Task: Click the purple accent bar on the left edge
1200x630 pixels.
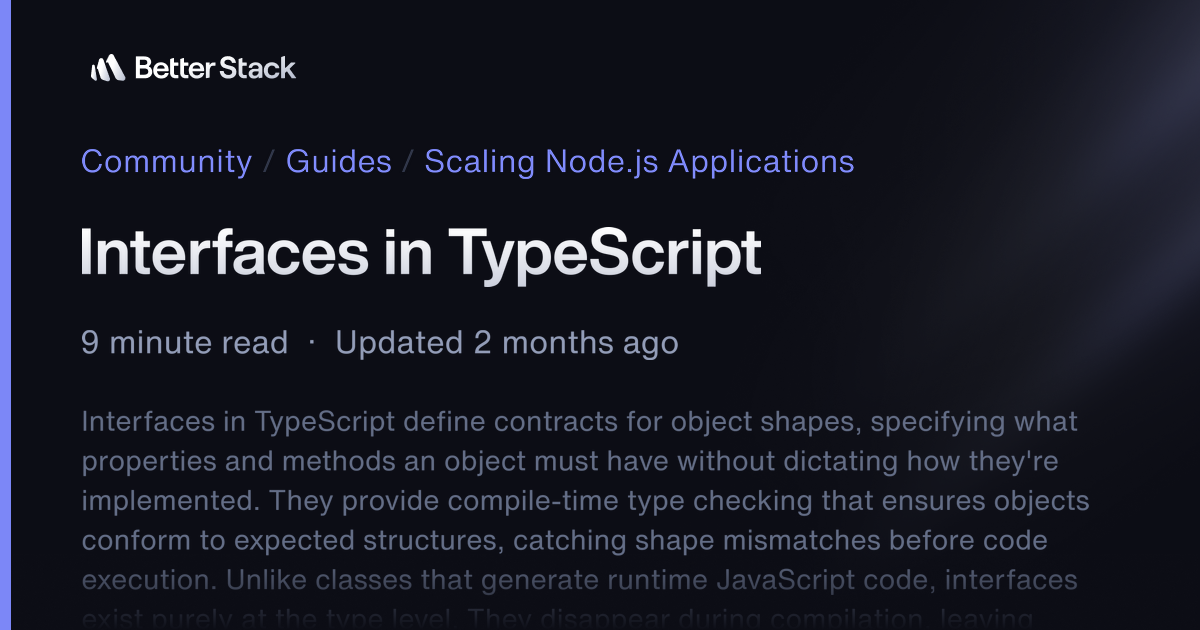Action: coord(4,315)
